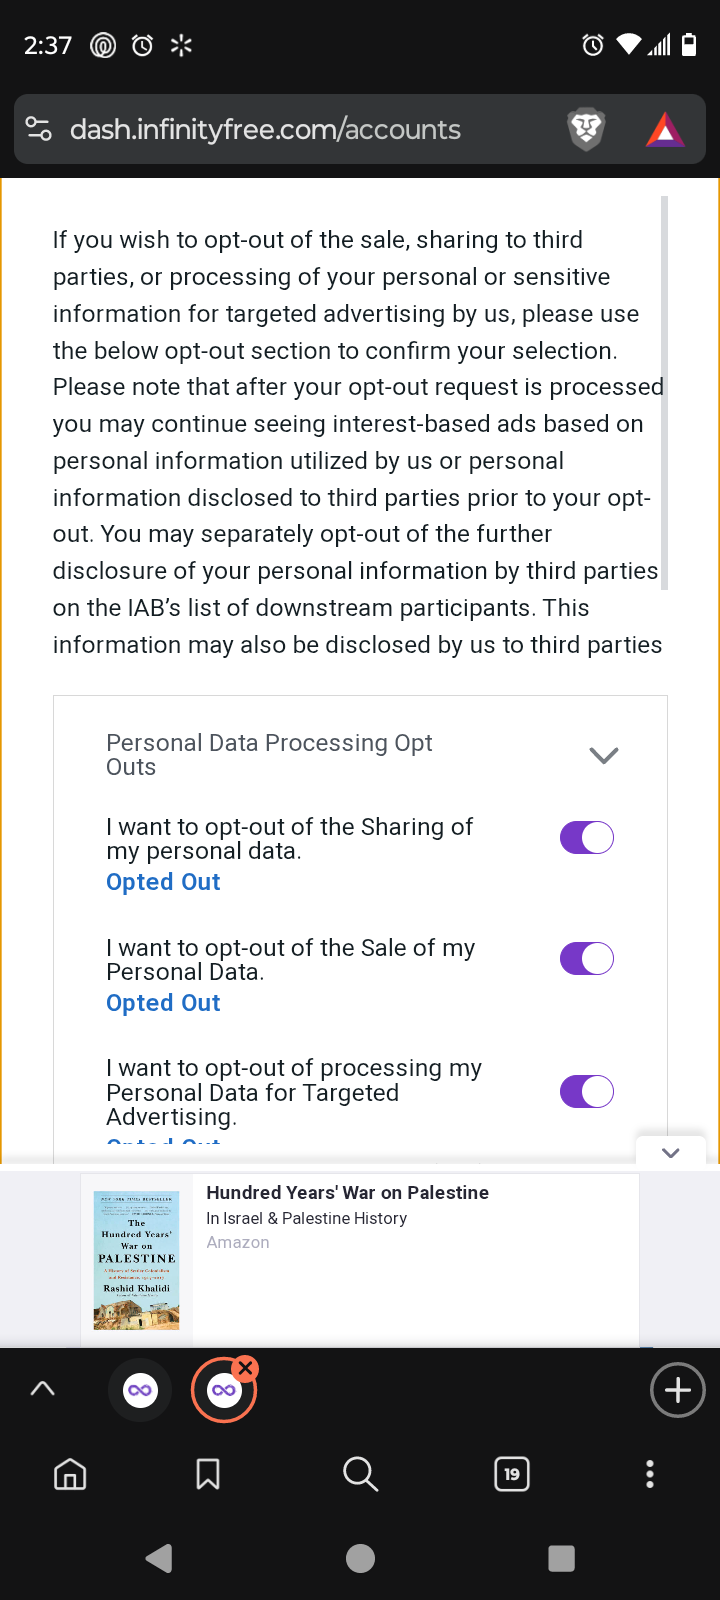Viewport: 720px width, 1600px height.
Task: Toggle opt-out of Targeted Advertising processing
Action: tap(587, 1091)
